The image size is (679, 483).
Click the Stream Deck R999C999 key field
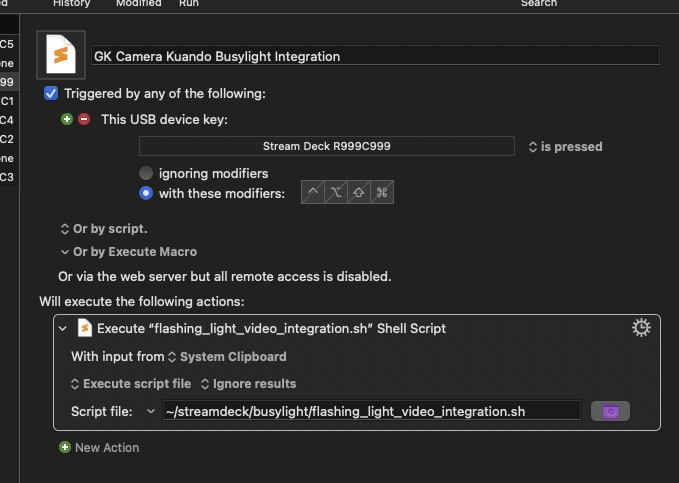click(327, 146)
